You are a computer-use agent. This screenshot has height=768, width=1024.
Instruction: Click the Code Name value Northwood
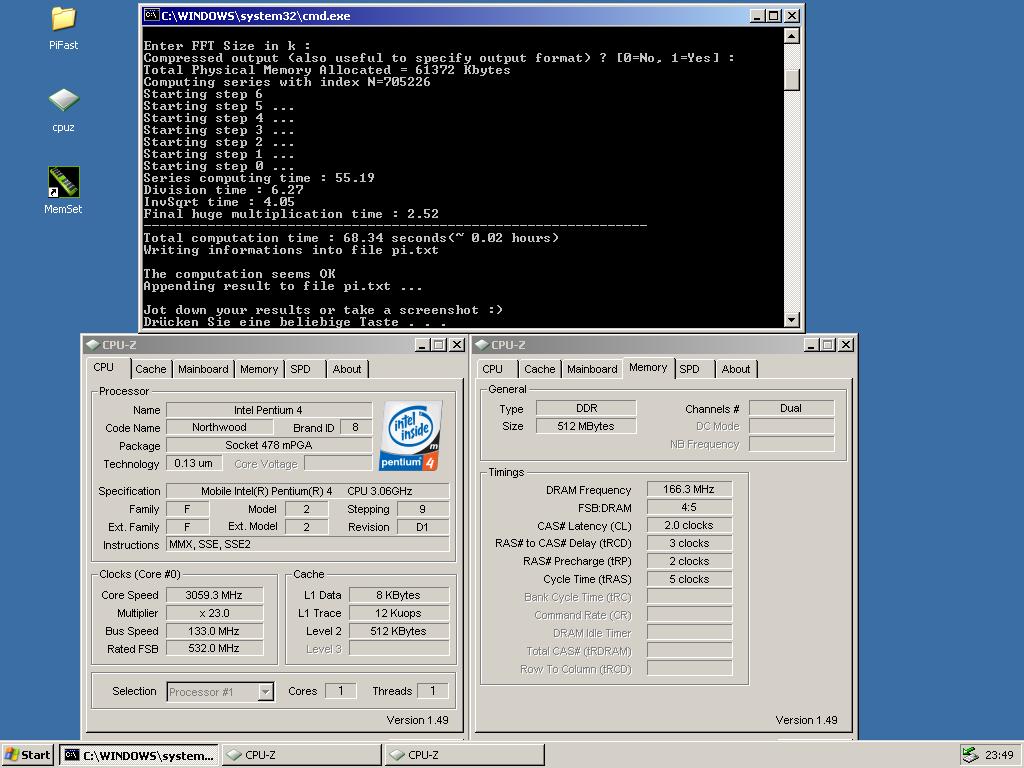point(219,427)
